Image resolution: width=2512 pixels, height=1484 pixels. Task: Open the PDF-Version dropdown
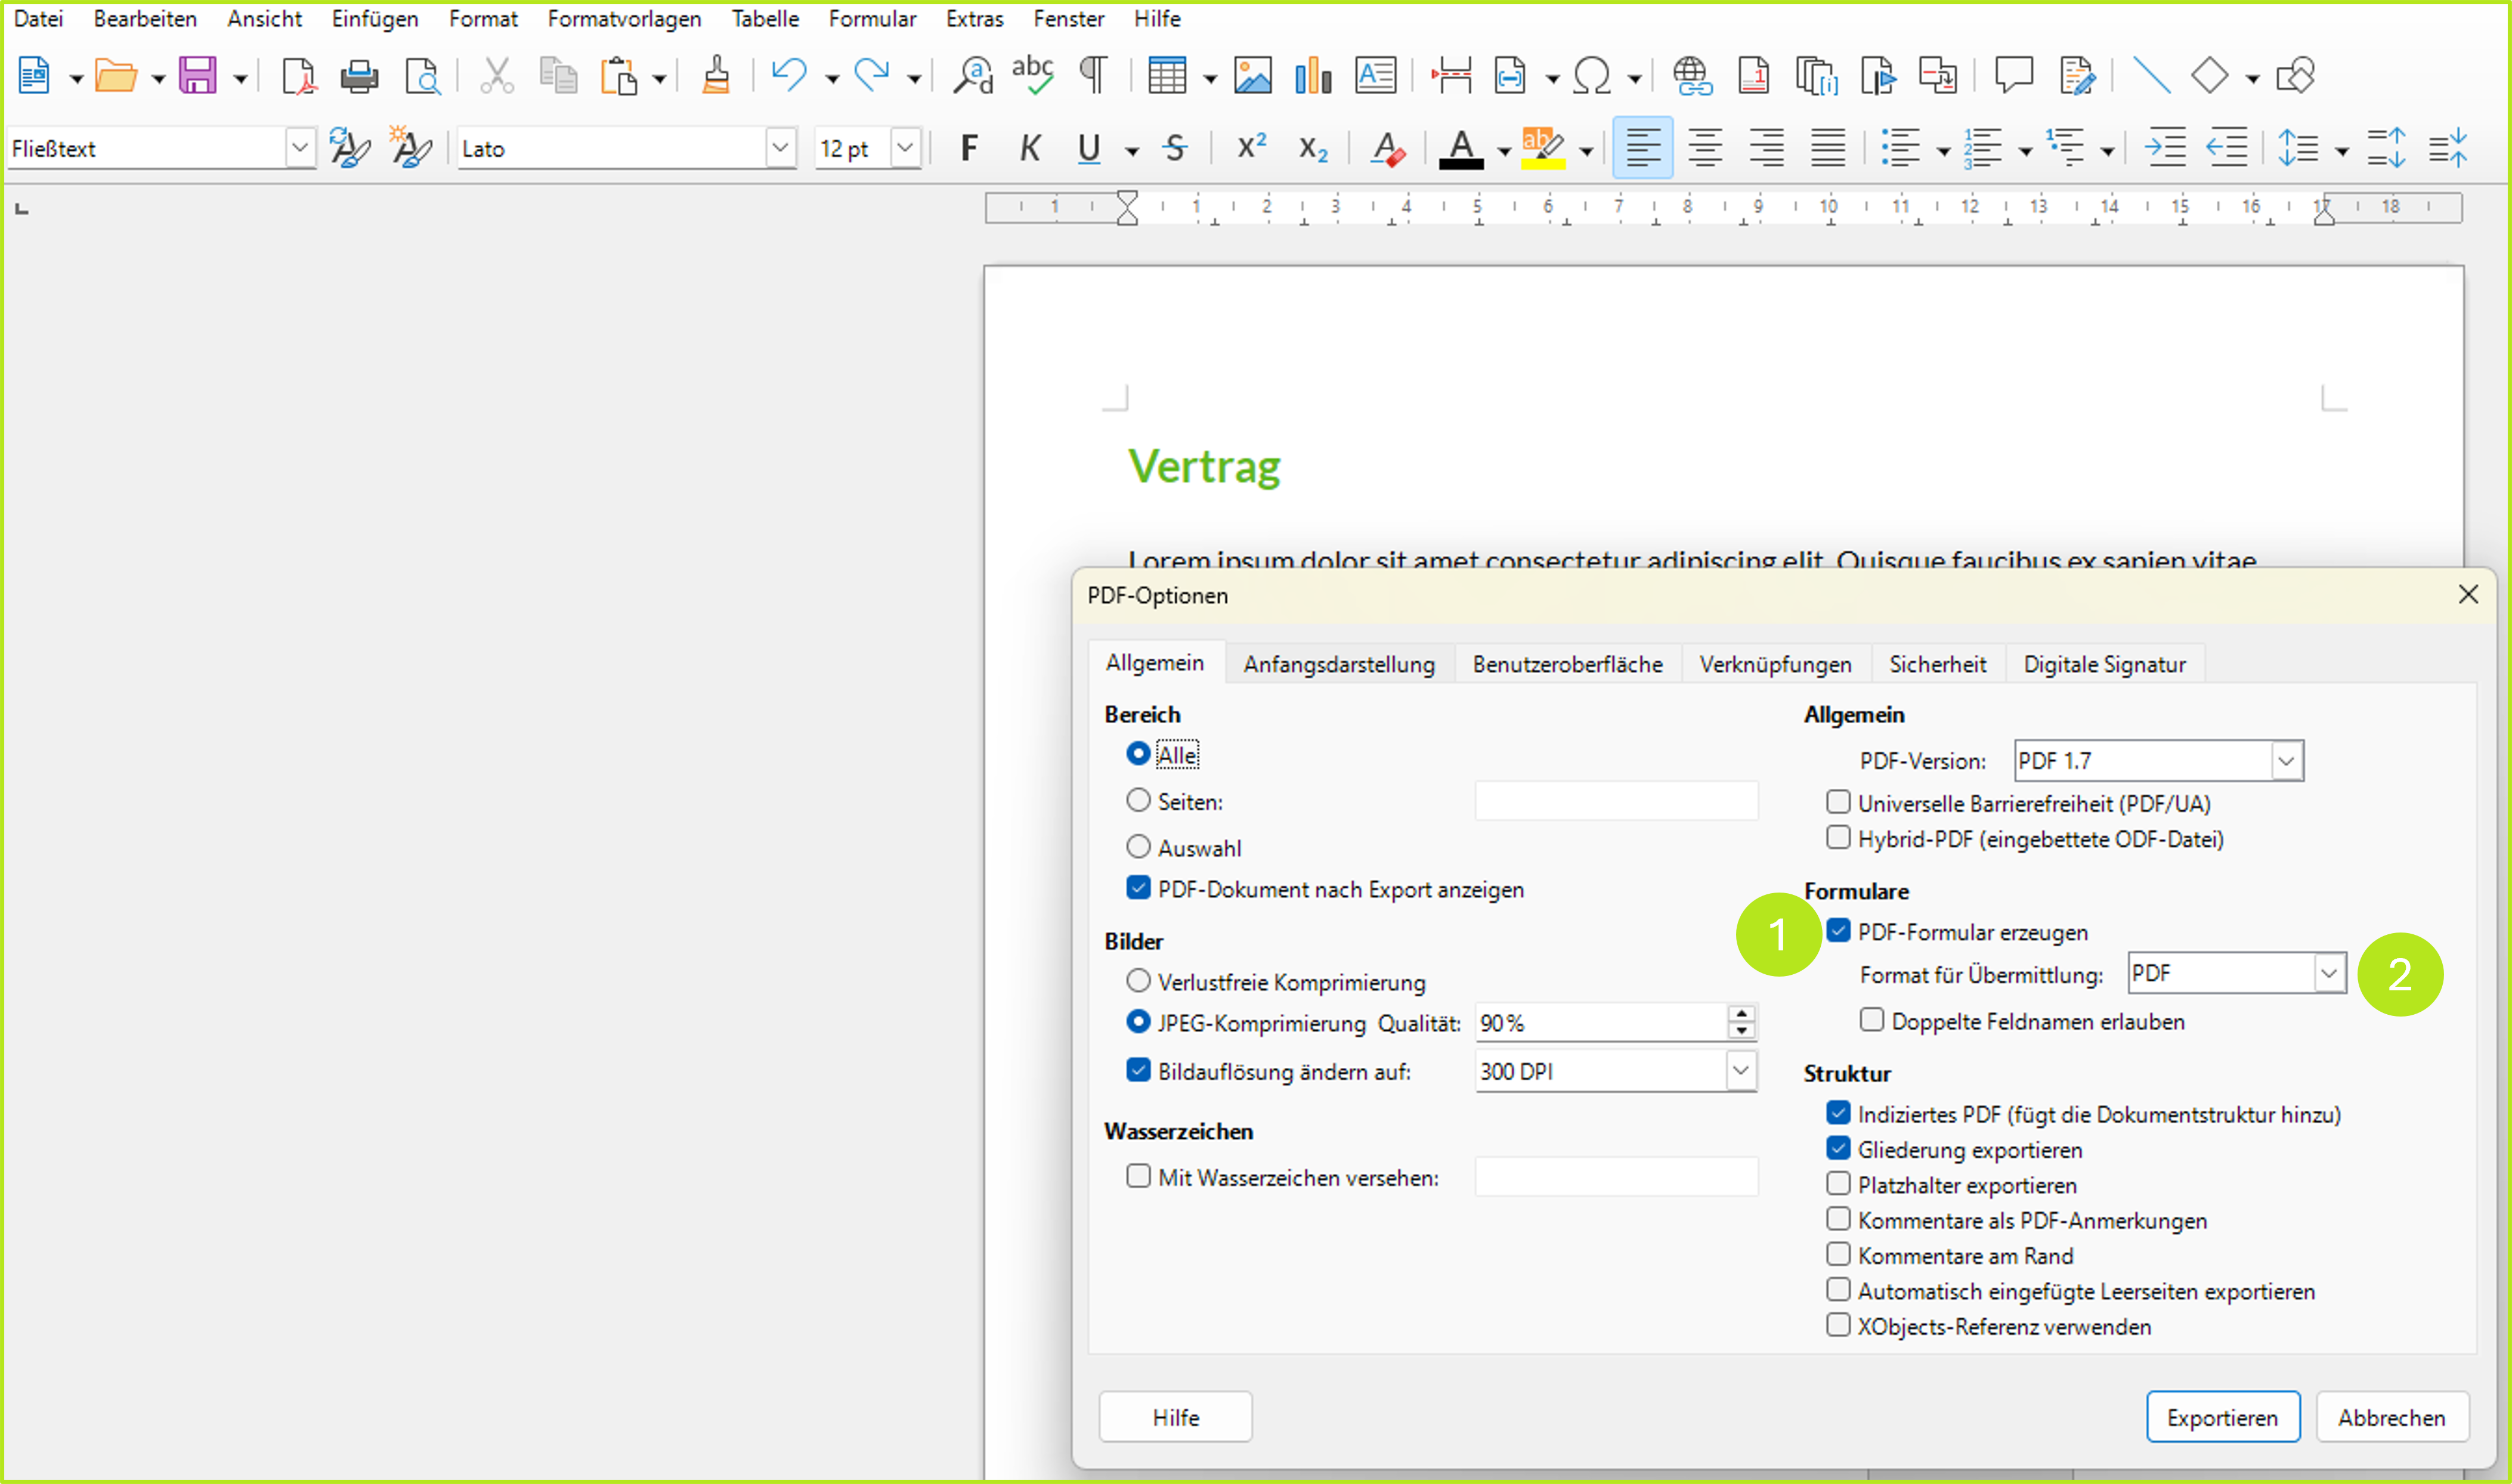2286,760
